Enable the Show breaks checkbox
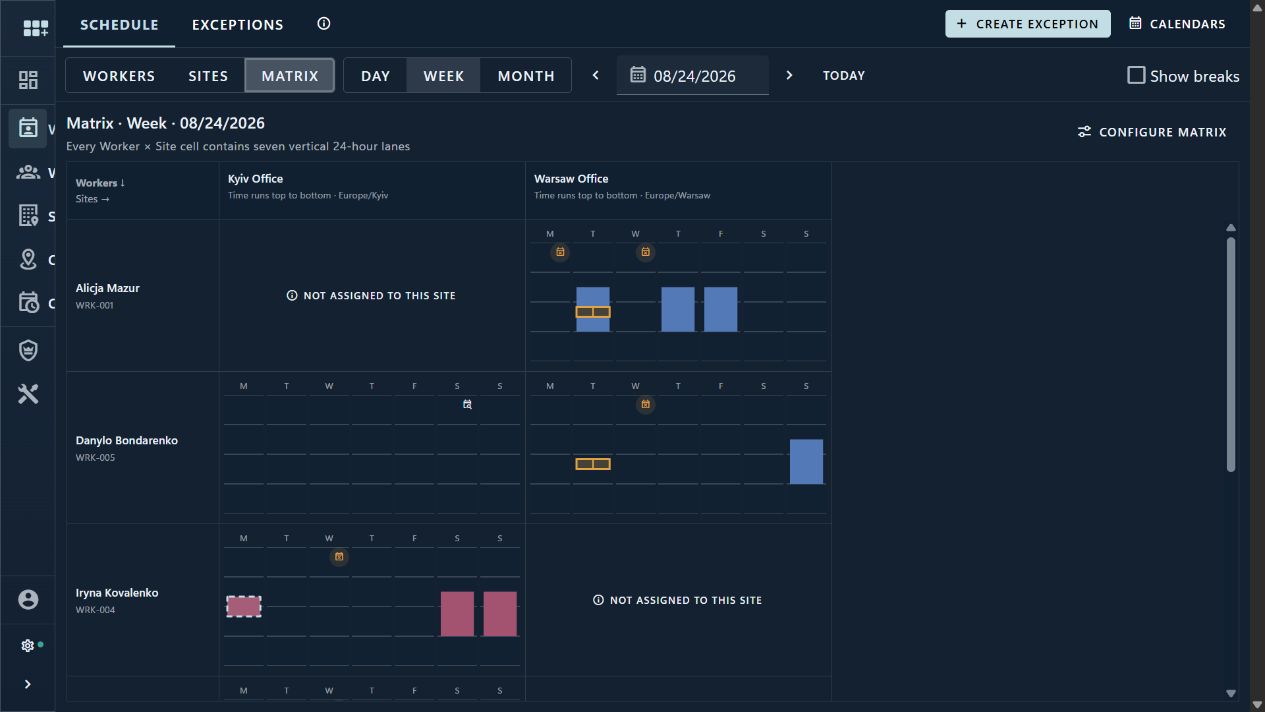Image resolution: width=1265 pixels, height=712 pixels. (1136, 75)
